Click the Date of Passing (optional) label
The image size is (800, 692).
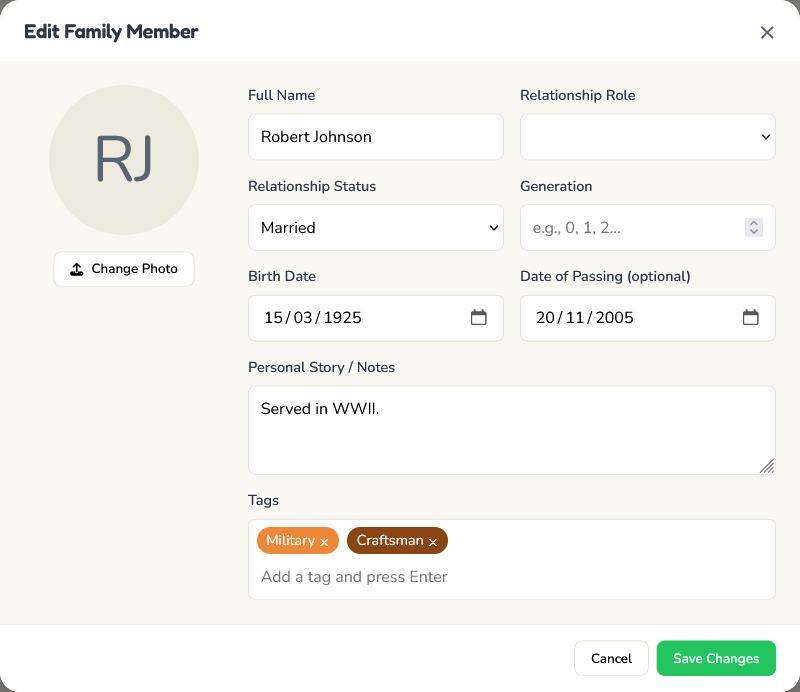(x=605, y=276)
